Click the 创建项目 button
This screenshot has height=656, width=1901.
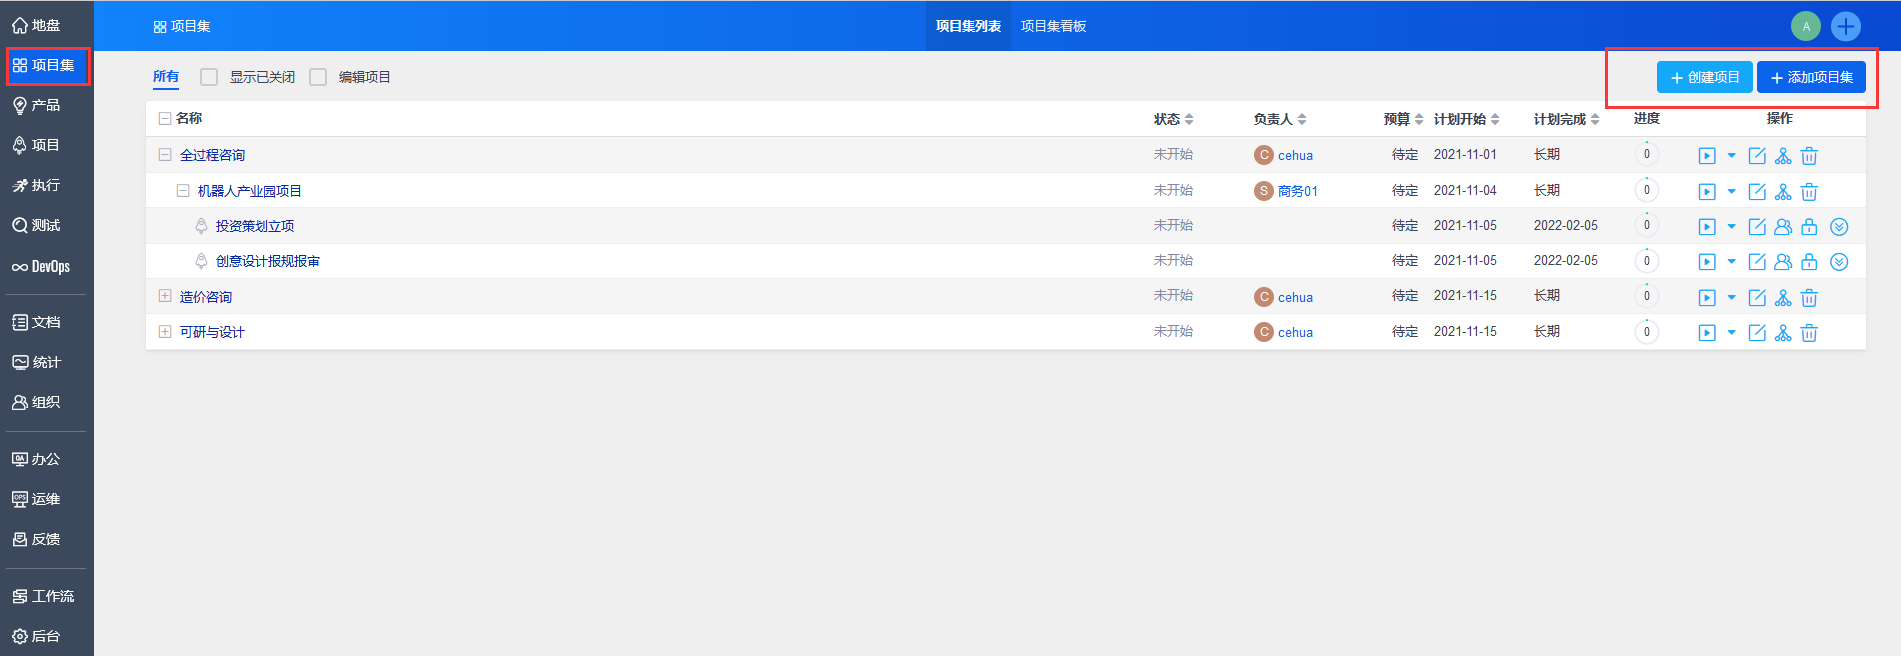click(x=1704, y=77)
